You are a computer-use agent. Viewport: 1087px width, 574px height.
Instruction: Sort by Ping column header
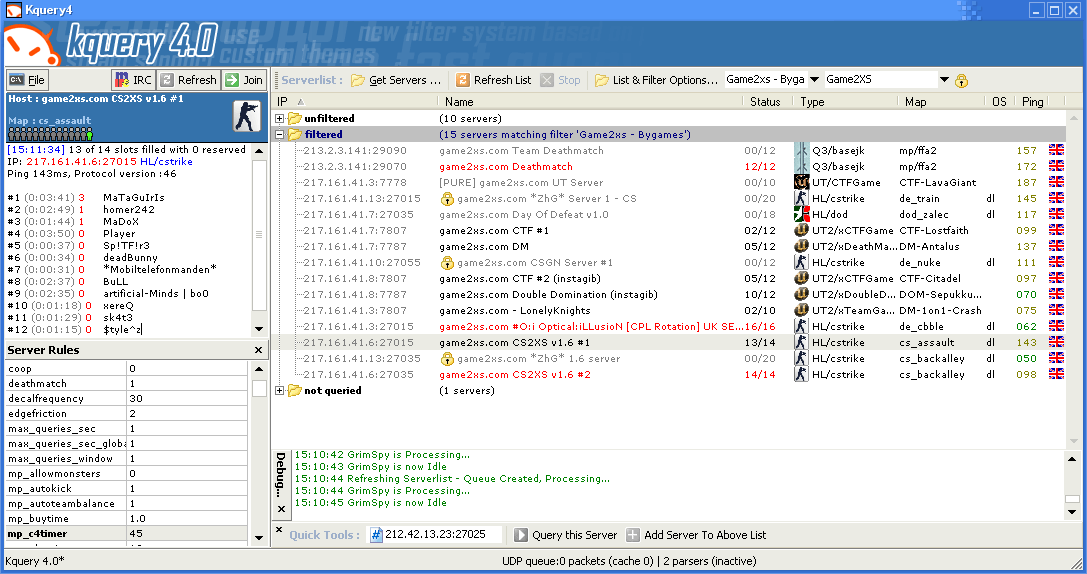[x=1032, y=102]
